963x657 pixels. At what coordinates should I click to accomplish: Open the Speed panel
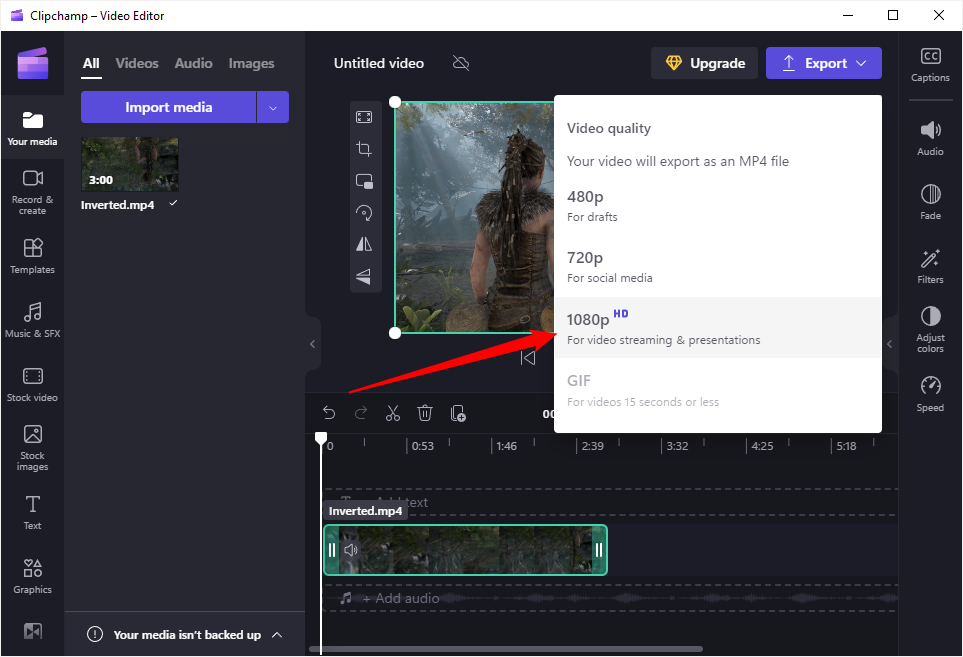coord(930,394)
